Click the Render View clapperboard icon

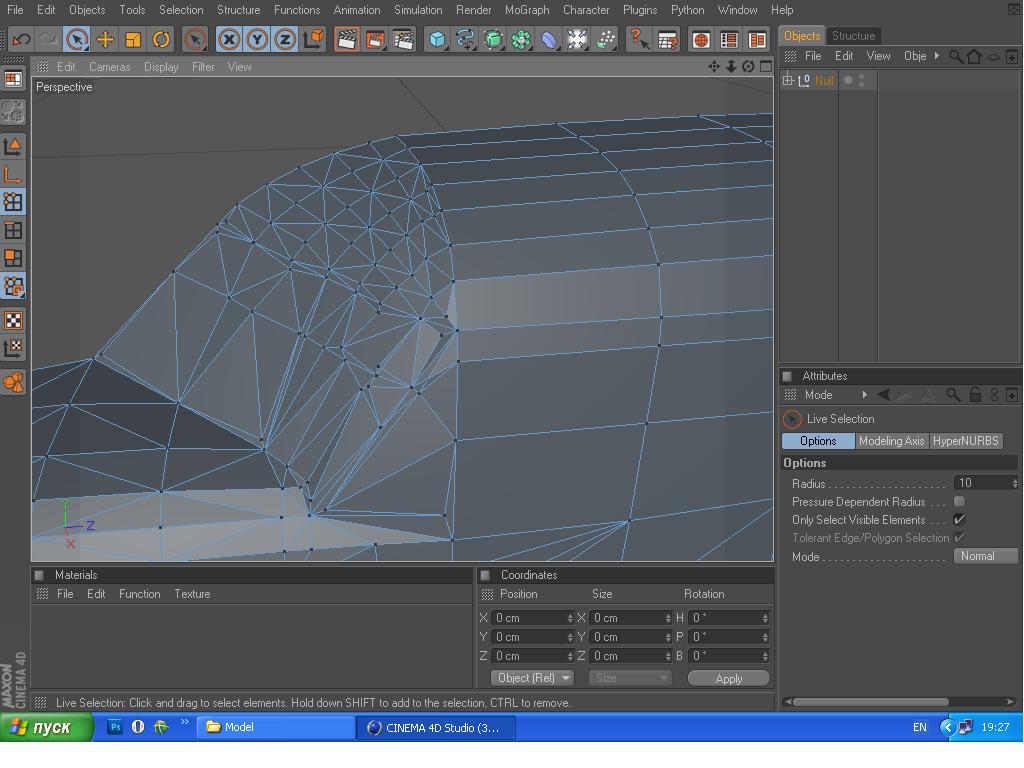click(x=347, y=40)
